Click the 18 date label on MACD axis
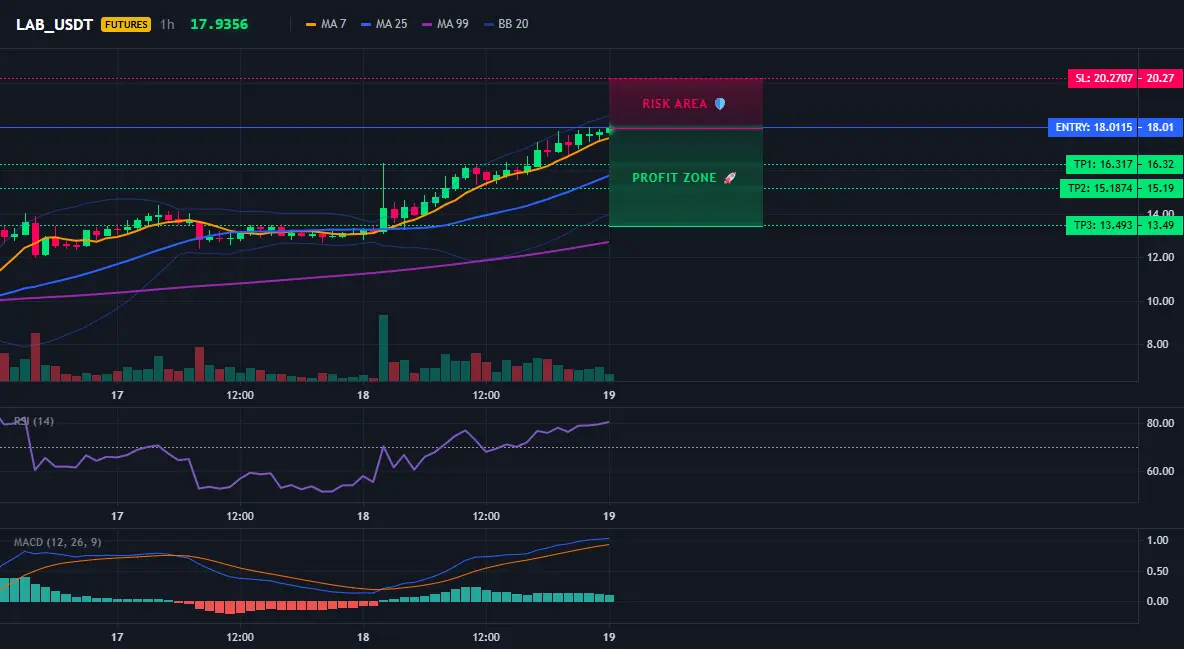The image size is (1184, 649). click(363, 637)
